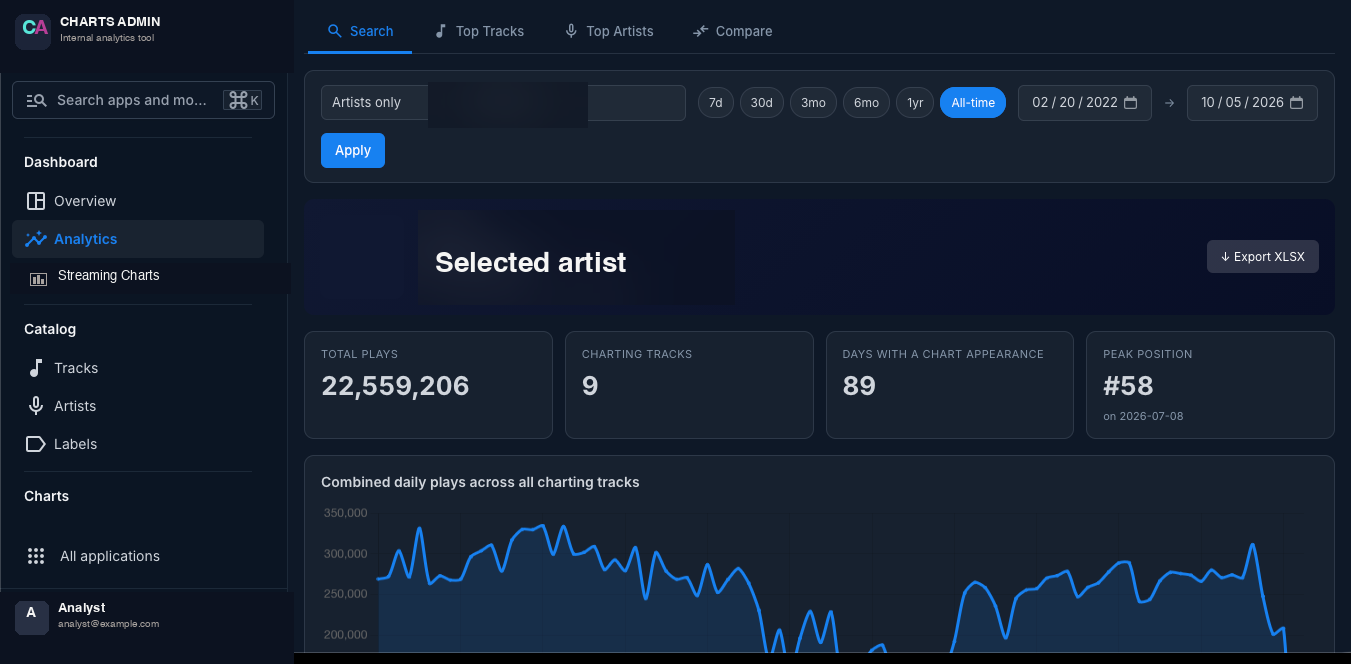Click the microphone icon on Top Artists tab
Screen dimensions: 1351x664
(x=571, y=31)
